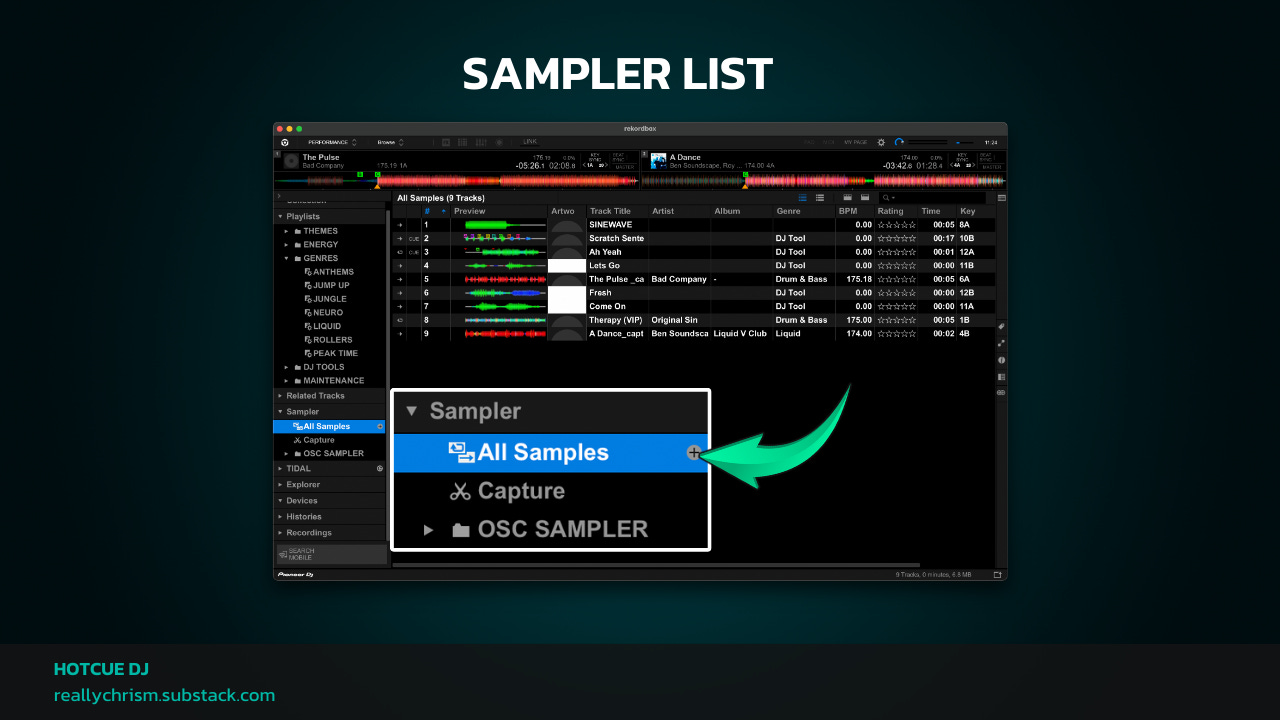Click the bottom-right window icon in status bar
Image resolution: width=1280 pixels, height=720 pixels.
pyautogui.click(x=997, y=575)
